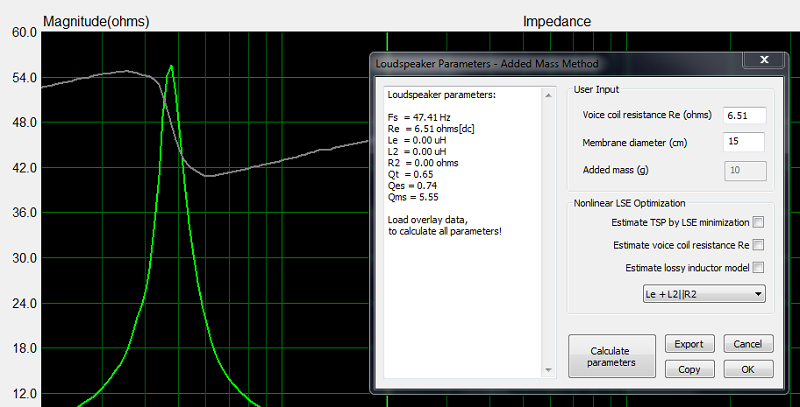Screen dimensions: 800x407
Task: Select the Added mass field
Action: 745,170
